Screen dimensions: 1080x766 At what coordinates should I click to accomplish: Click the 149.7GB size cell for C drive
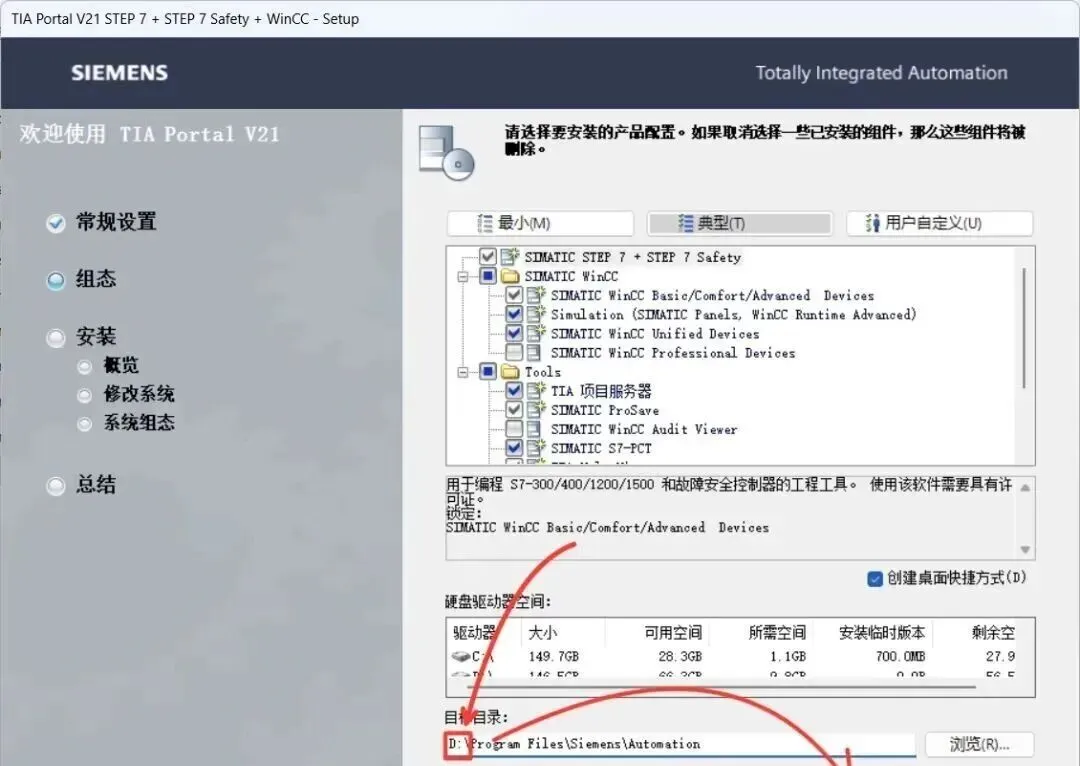(x=554, y=656)
